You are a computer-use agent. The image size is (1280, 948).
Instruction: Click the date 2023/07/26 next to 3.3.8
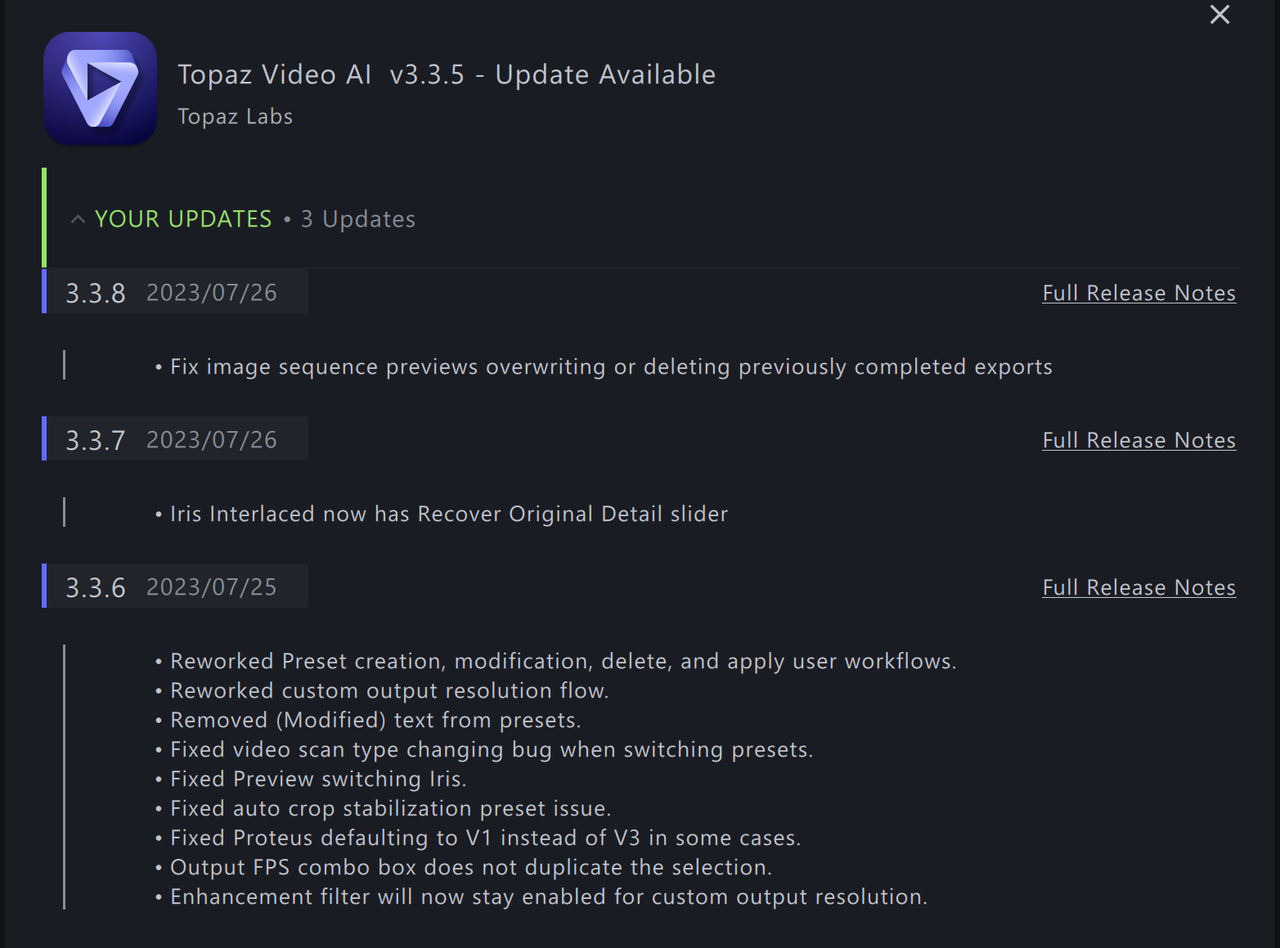[x=211, y=291]
